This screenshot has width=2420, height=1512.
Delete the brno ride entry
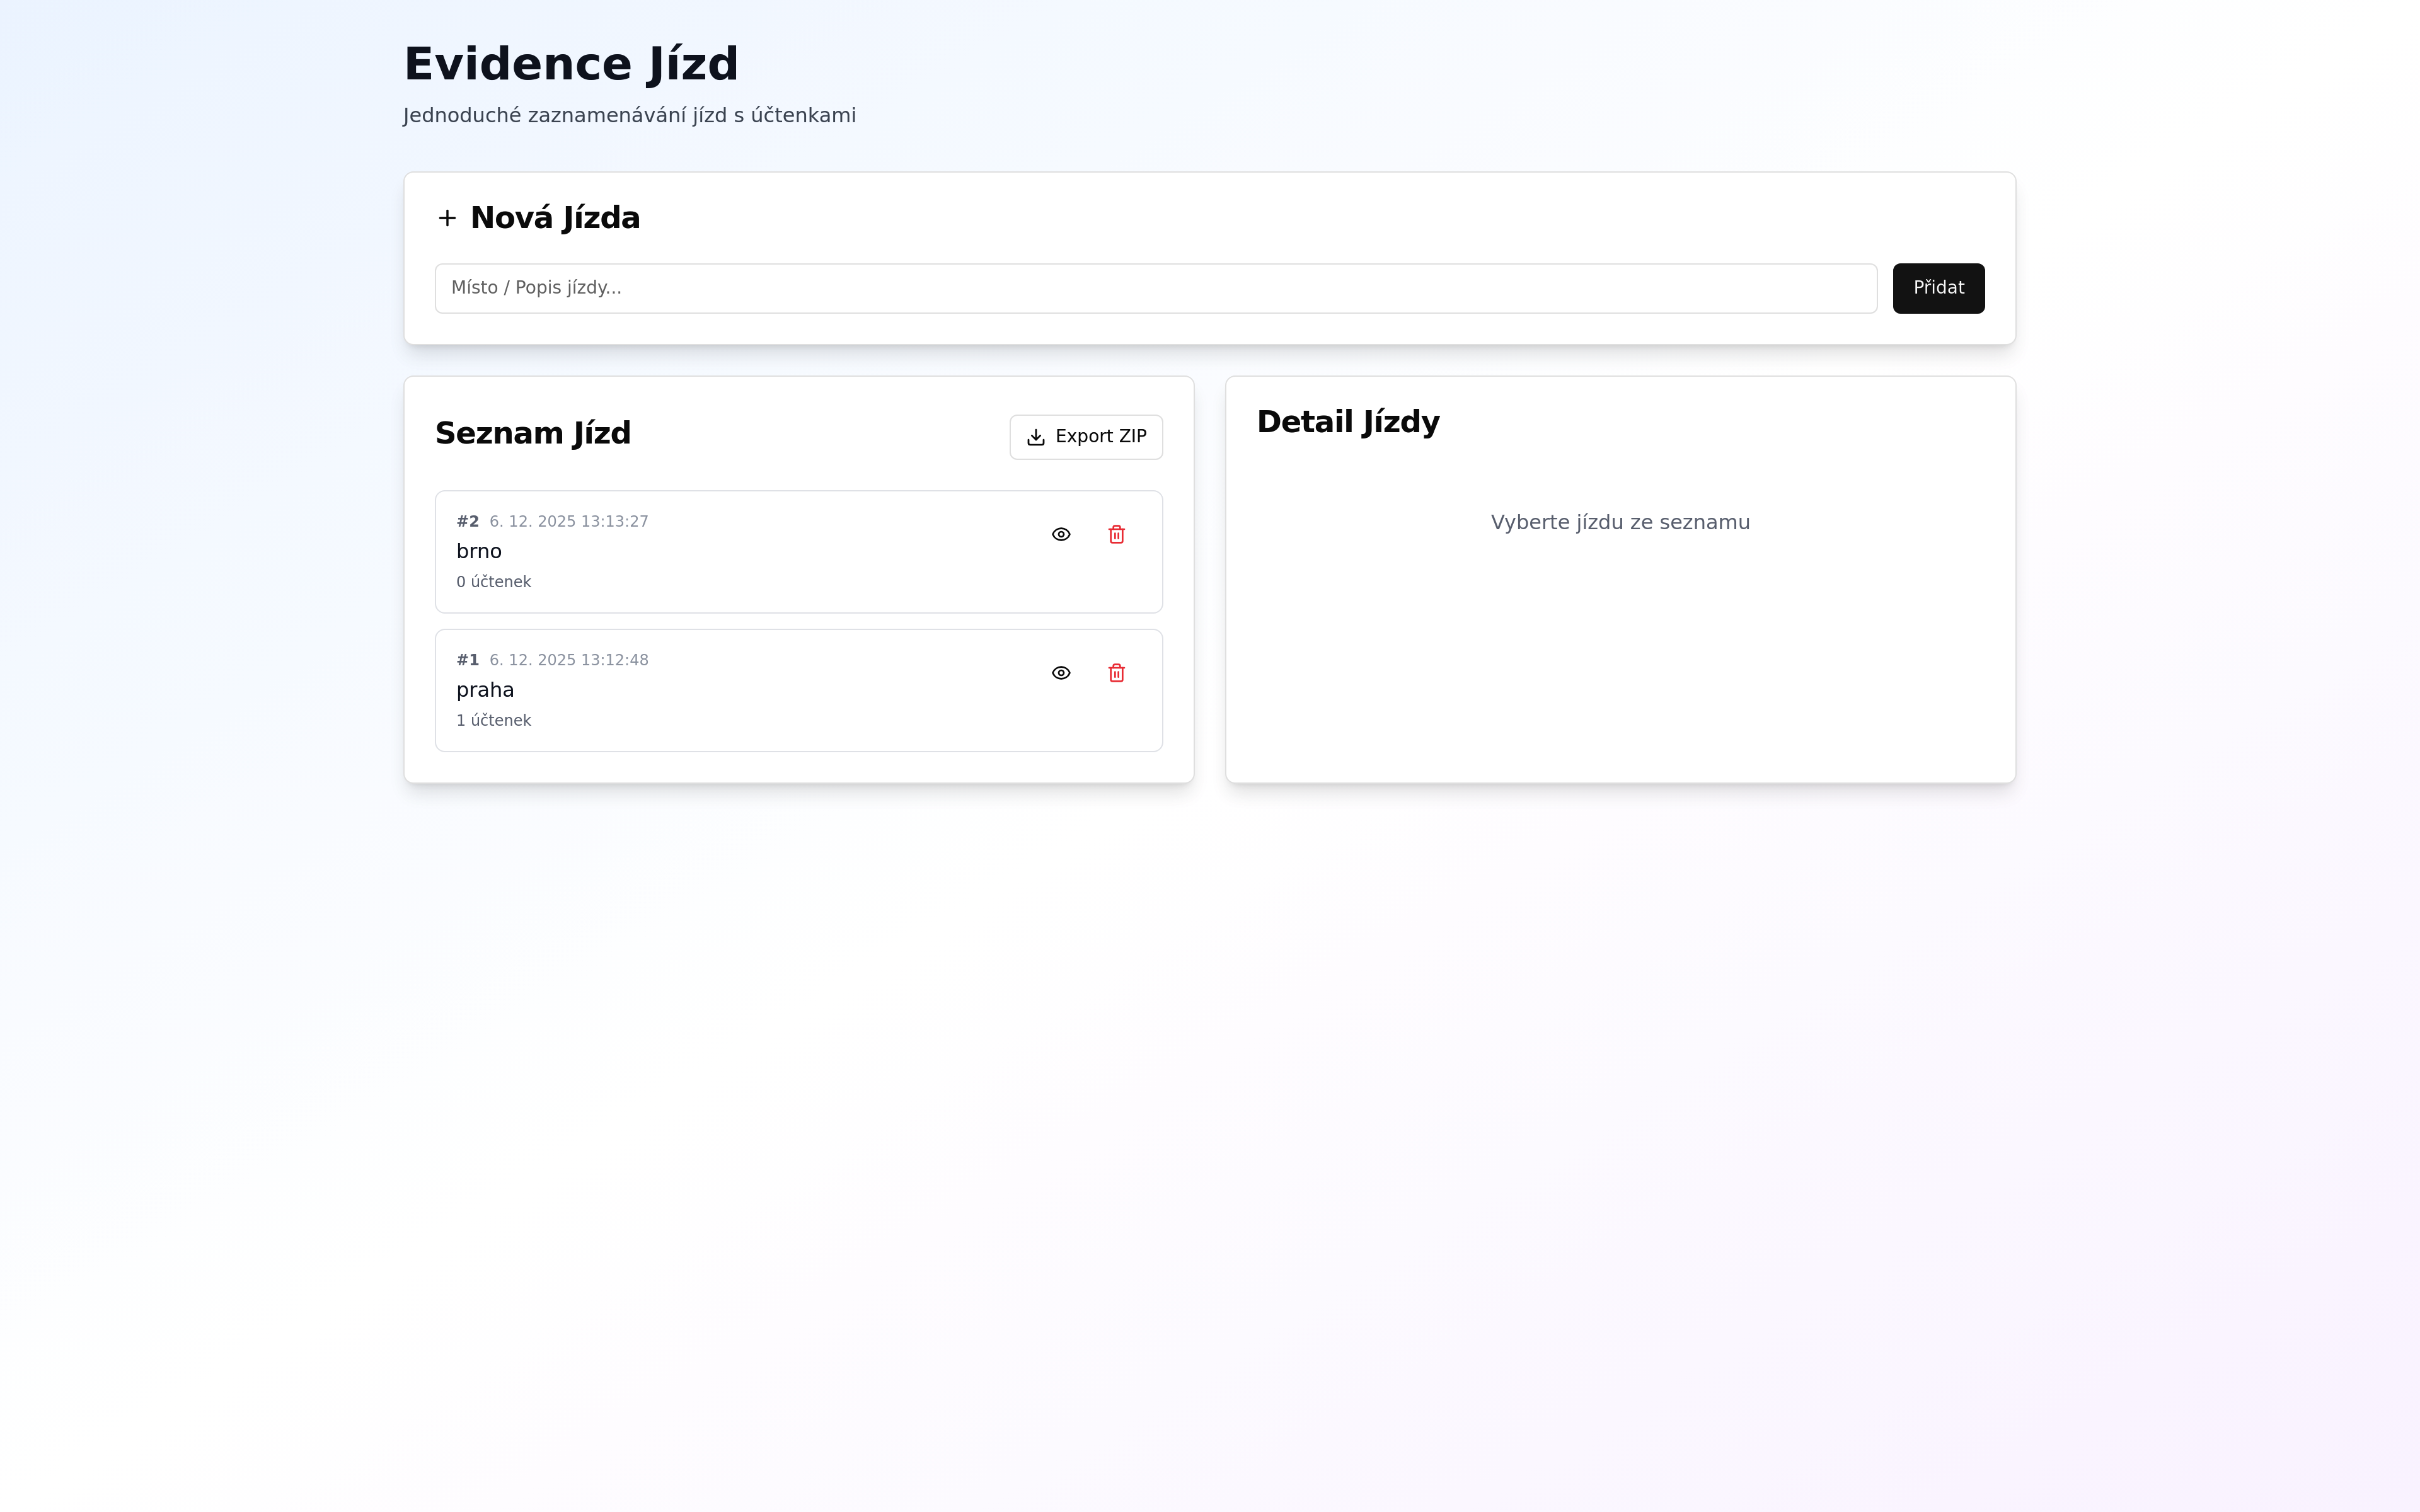pyautogui.click(x=1117, y=534)
